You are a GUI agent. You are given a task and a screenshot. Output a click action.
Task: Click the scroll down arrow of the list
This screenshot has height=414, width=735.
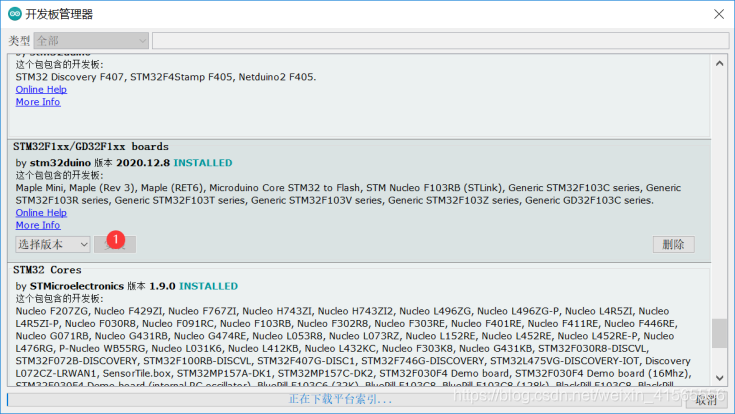coord(720,378)
